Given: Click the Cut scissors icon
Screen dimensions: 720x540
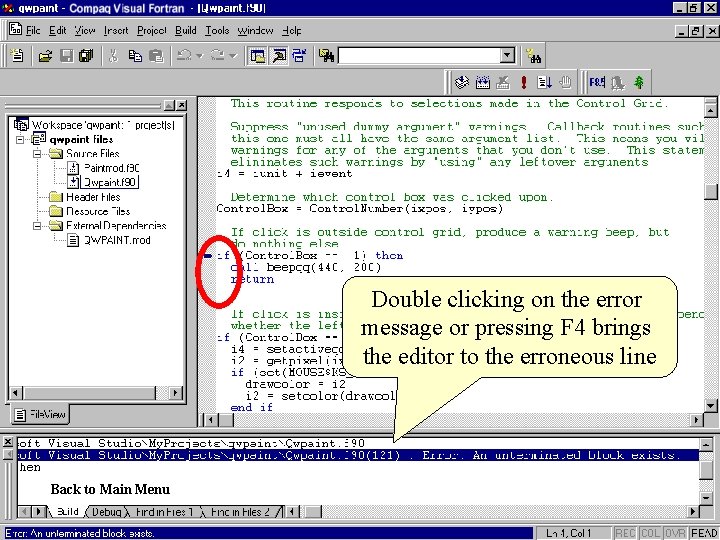Looking at the screenshot, I should 113,56.
